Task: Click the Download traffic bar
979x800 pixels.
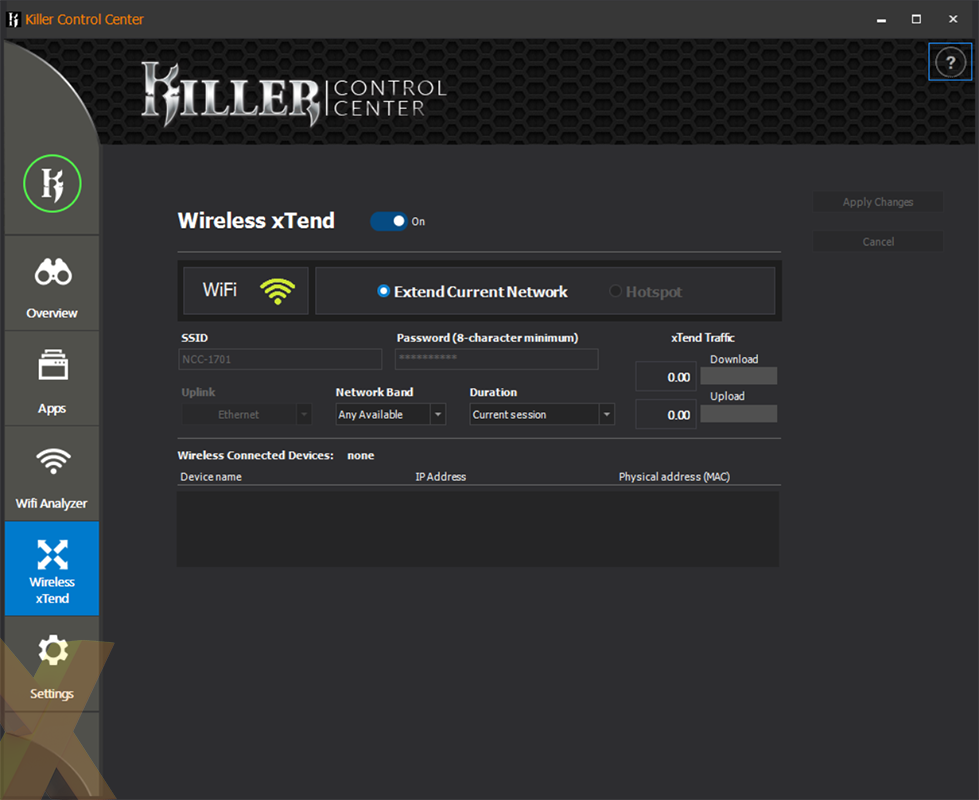Action: coord(738,376)
